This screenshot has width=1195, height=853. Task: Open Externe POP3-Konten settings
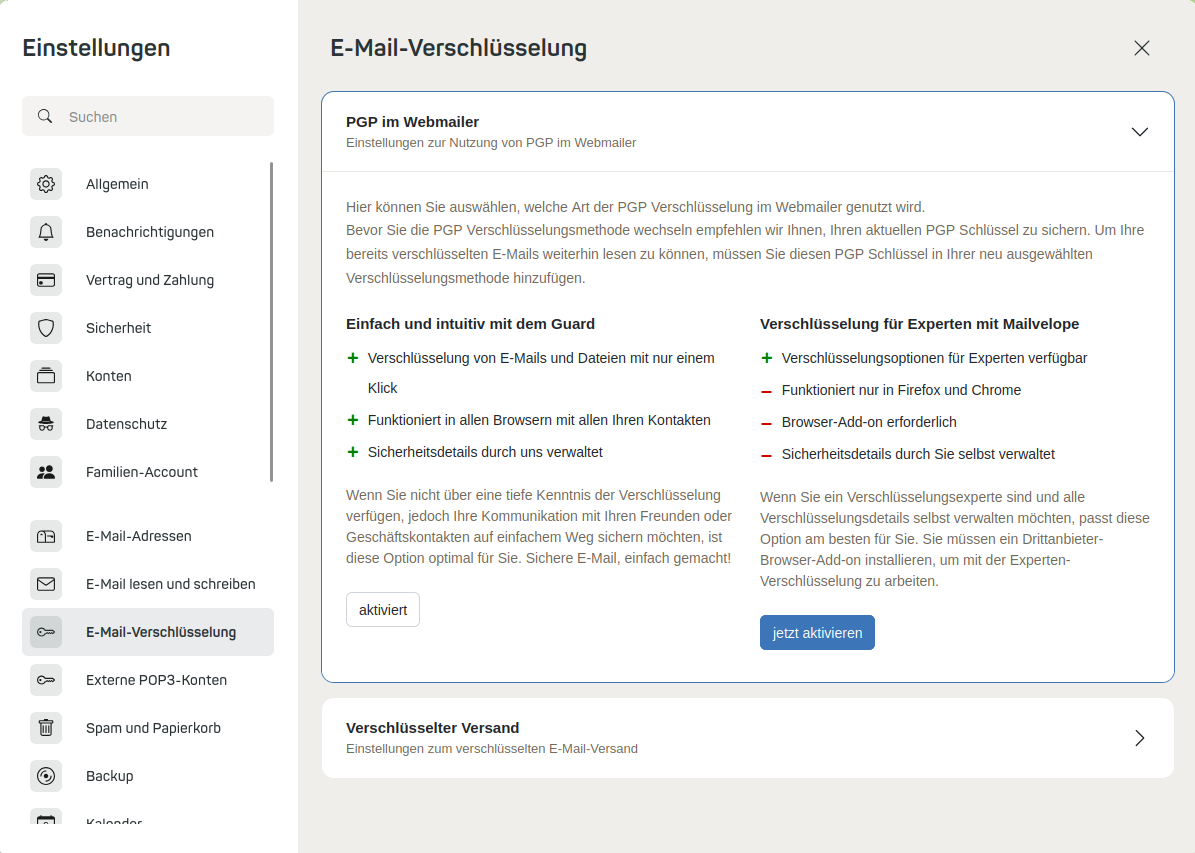click(x=148, y=680)
